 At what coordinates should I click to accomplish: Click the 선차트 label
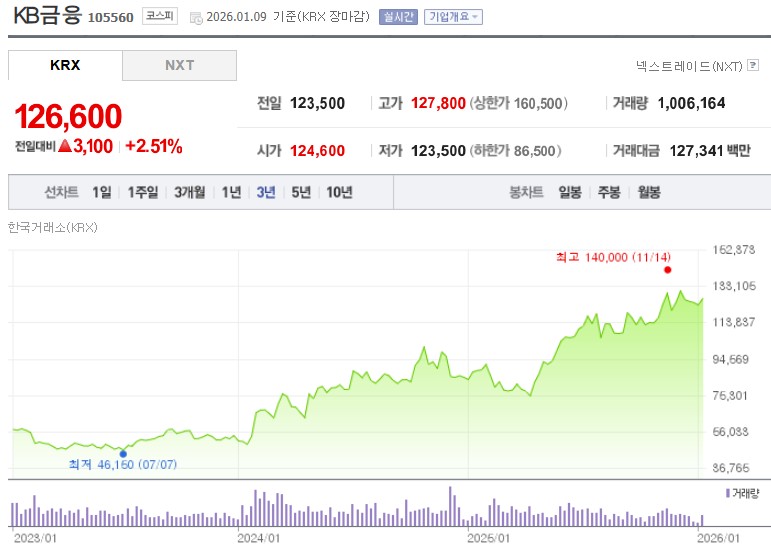(61, 192)
